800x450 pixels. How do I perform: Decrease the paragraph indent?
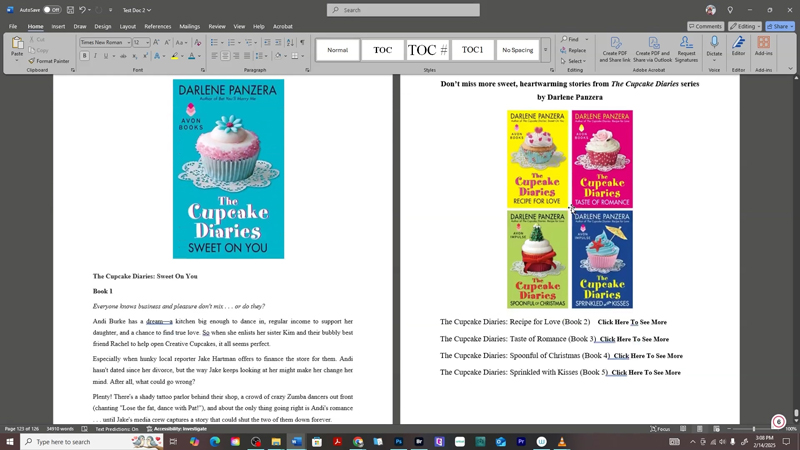tap(267, 42)
